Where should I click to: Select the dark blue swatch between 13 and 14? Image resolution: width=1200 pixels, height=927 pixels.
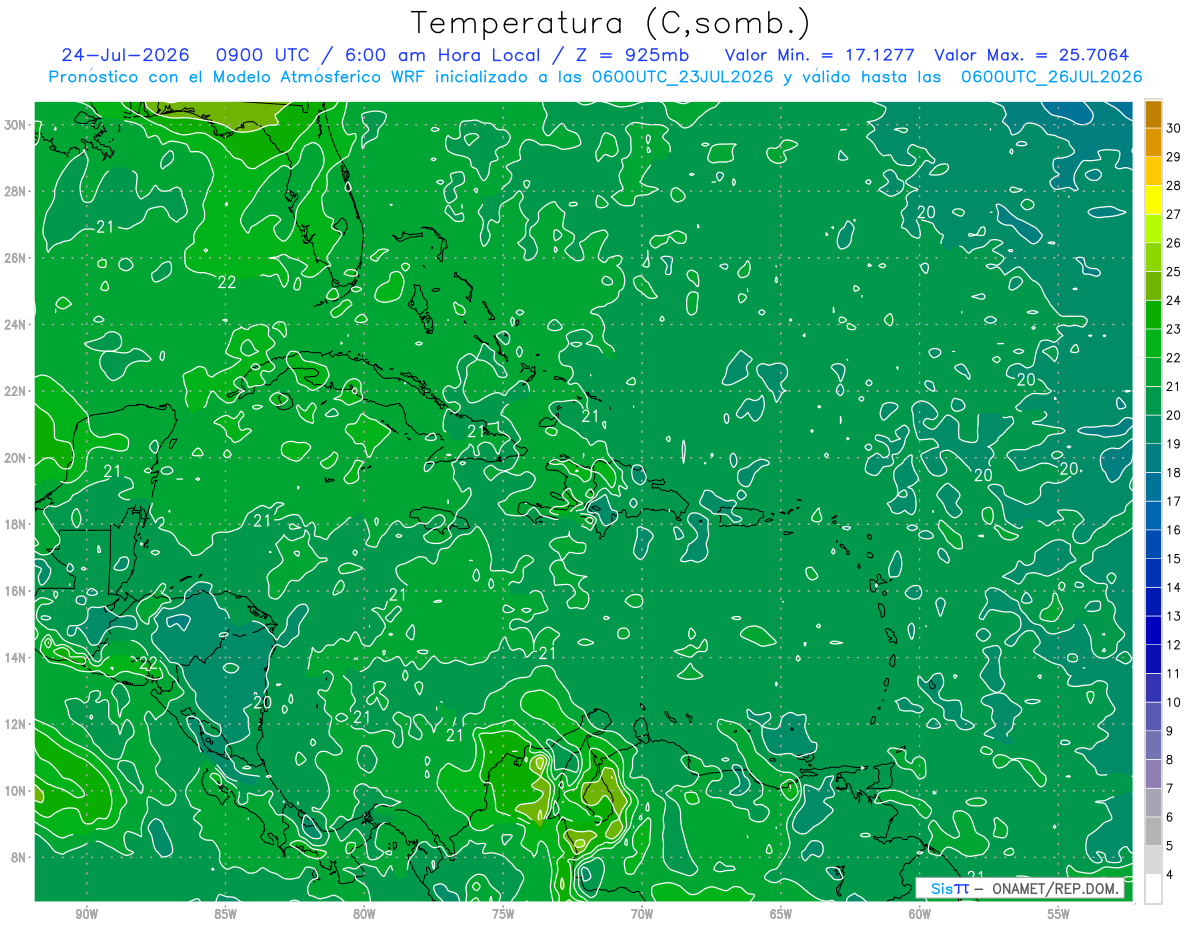[x=1153, y=602]
